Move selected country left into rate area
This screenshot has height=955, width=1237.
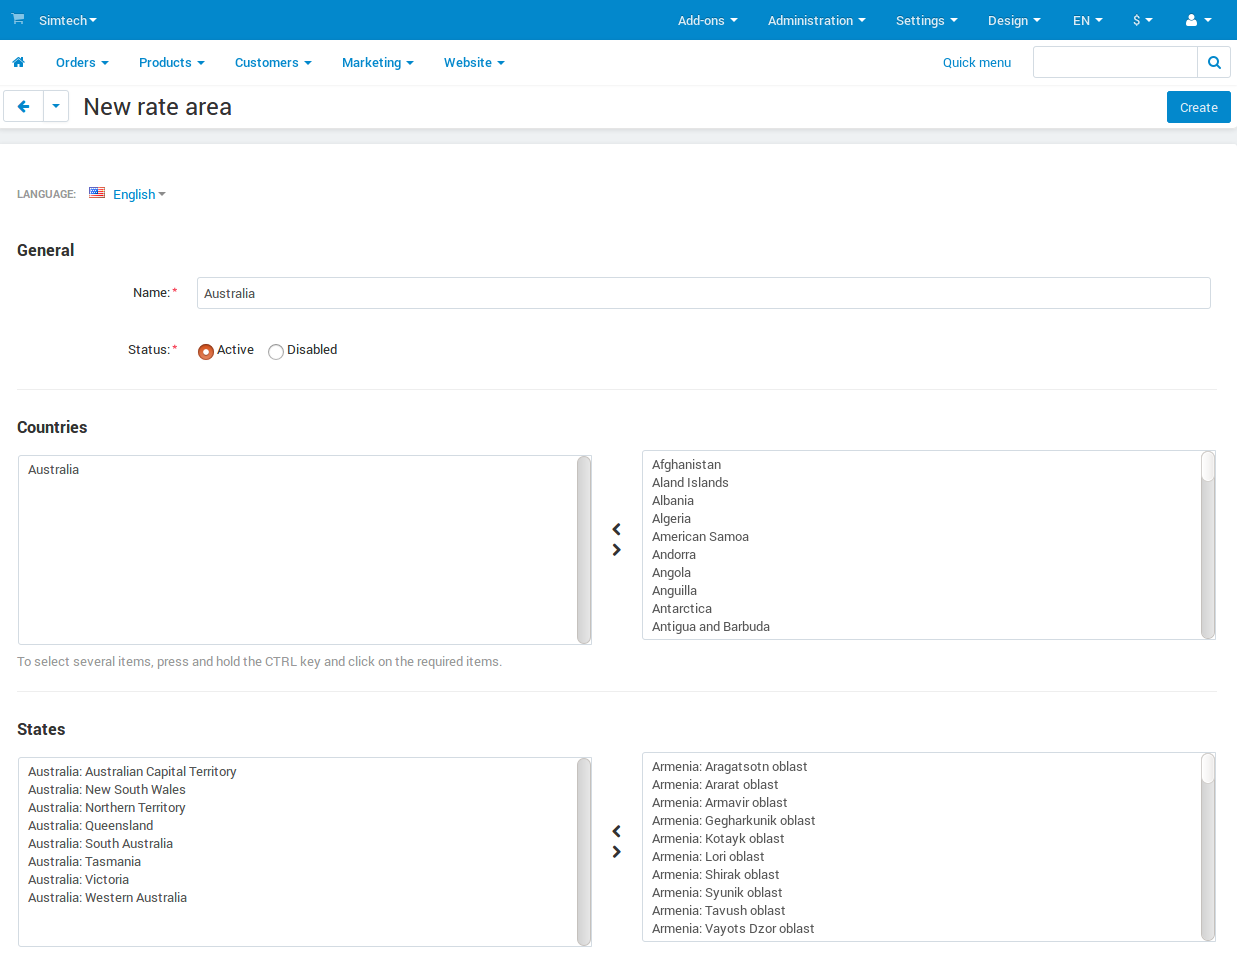(x=617, y=529)
